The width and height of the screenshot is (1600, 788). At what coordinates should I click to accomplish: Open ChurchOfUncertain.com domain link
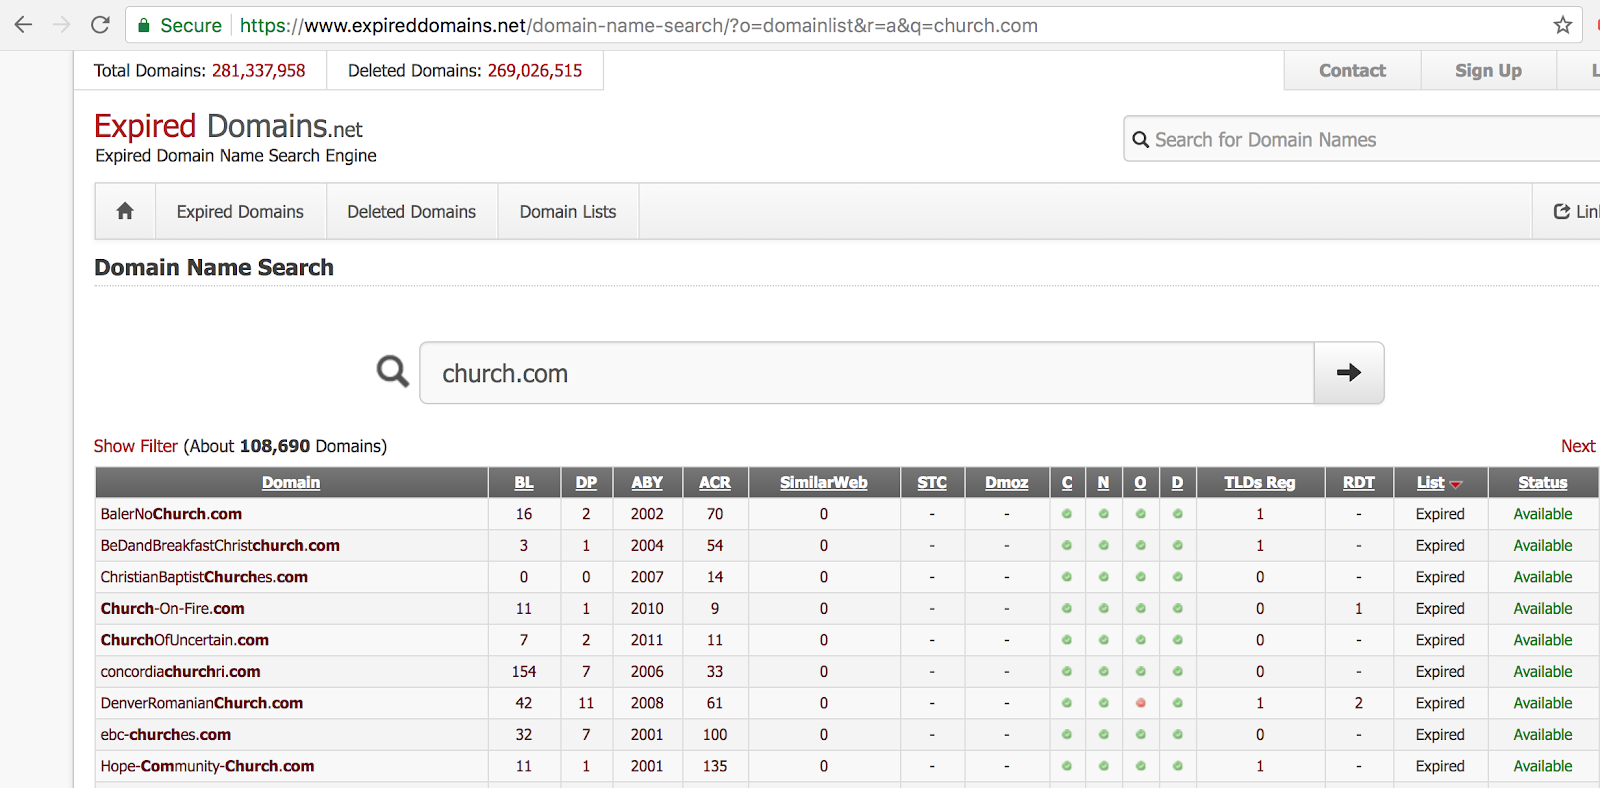click(184, 640)
